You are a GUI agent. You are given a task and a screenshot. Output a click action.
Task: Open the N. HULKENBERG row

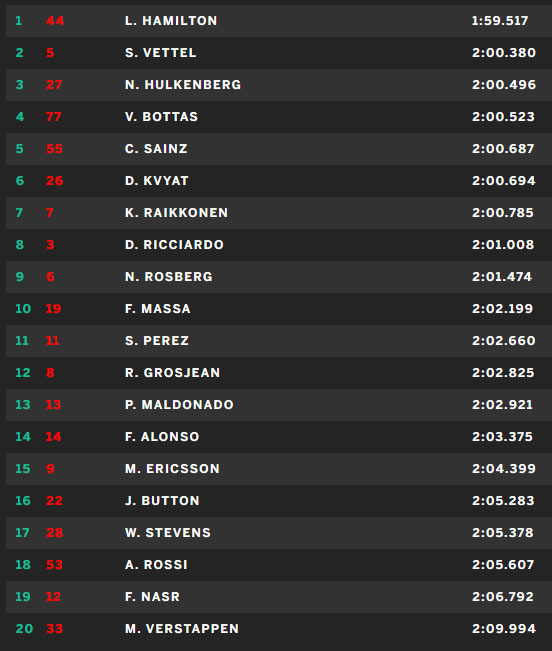coord(279,85)
